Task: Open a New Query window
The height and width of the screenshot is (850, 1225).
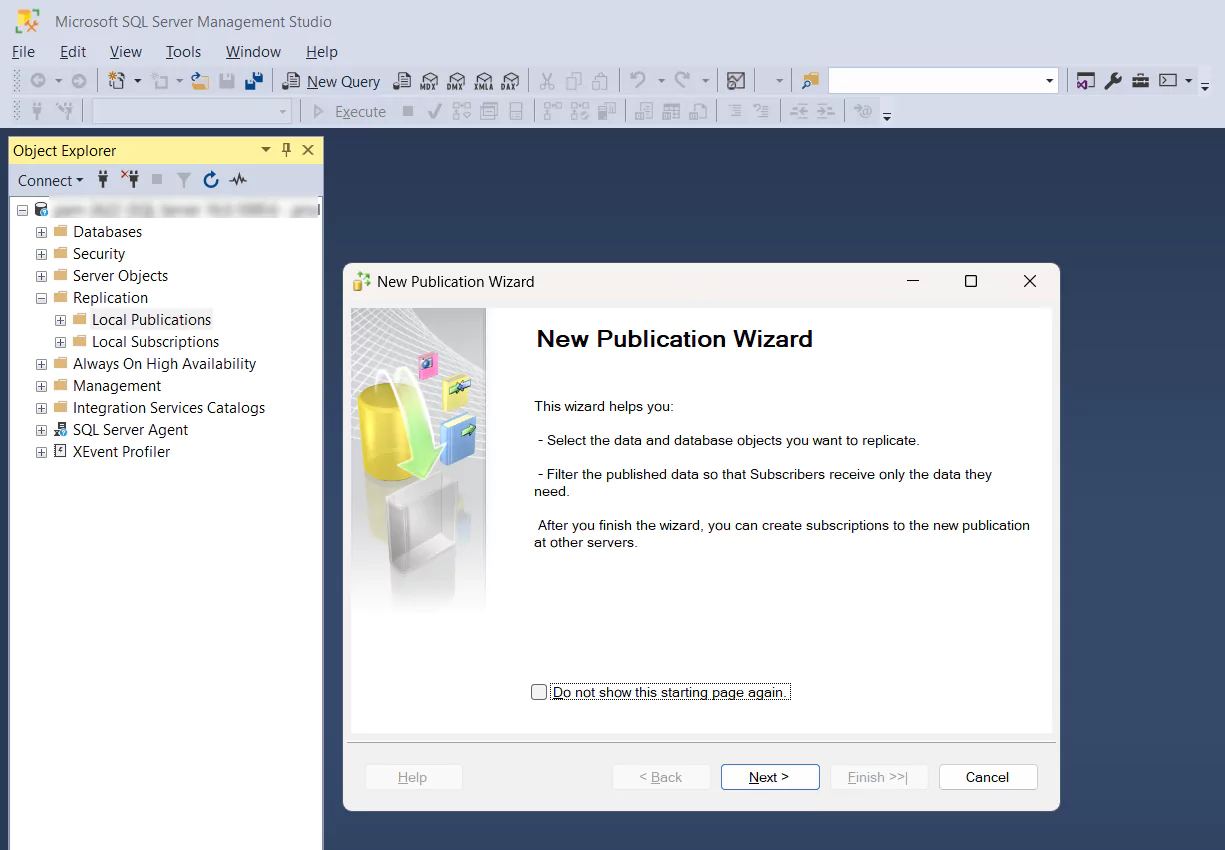Action: coord(331,81)
